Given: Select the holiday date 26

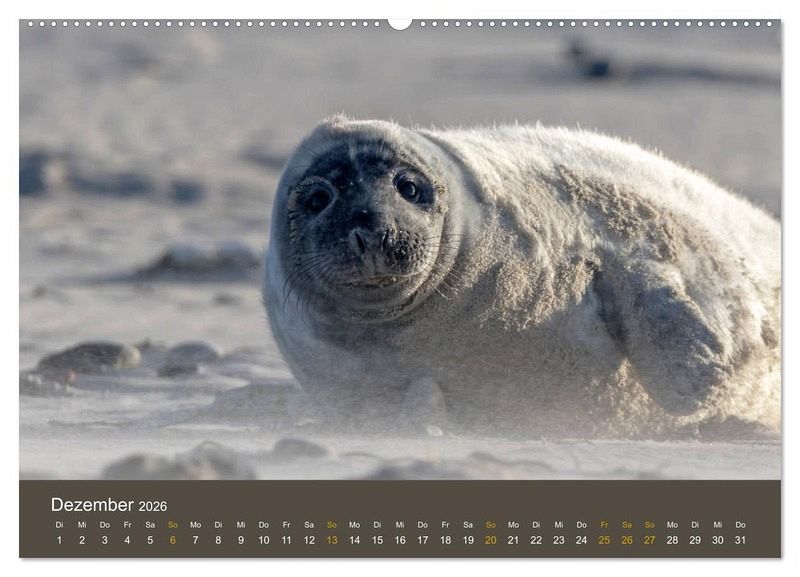Looking at the screenshot, I should [x=627, y=540].
